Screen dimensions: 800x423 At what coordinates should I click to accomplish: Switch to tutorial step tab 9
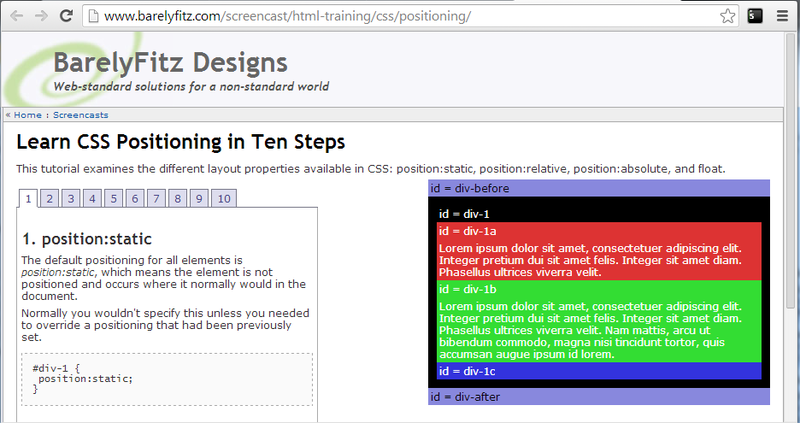coord(199,198)
